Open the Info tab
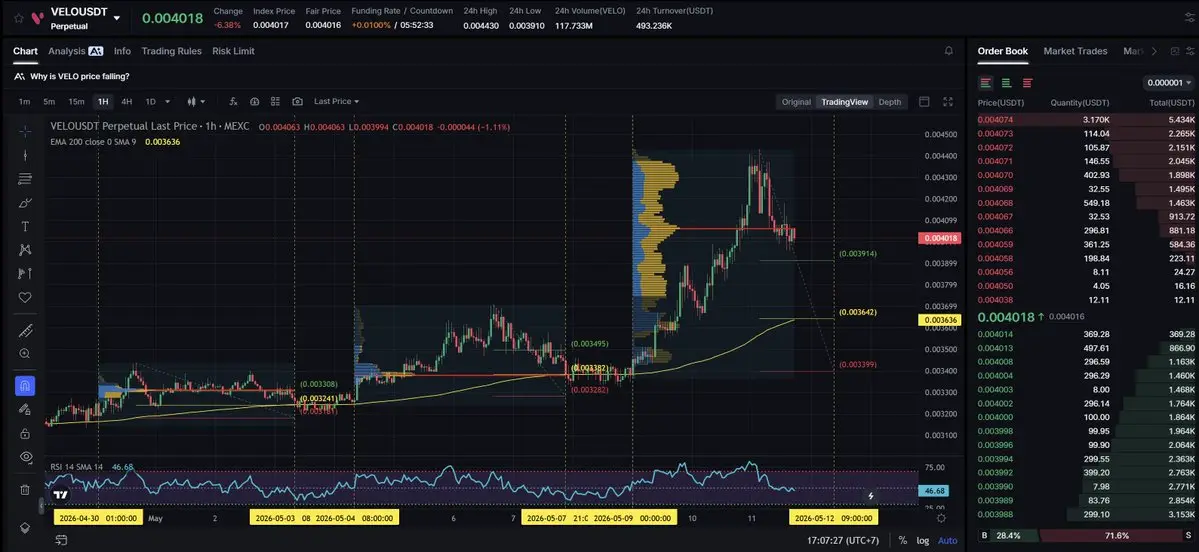This screenshot has height=552, width=1199. click(x=122, y=51)
